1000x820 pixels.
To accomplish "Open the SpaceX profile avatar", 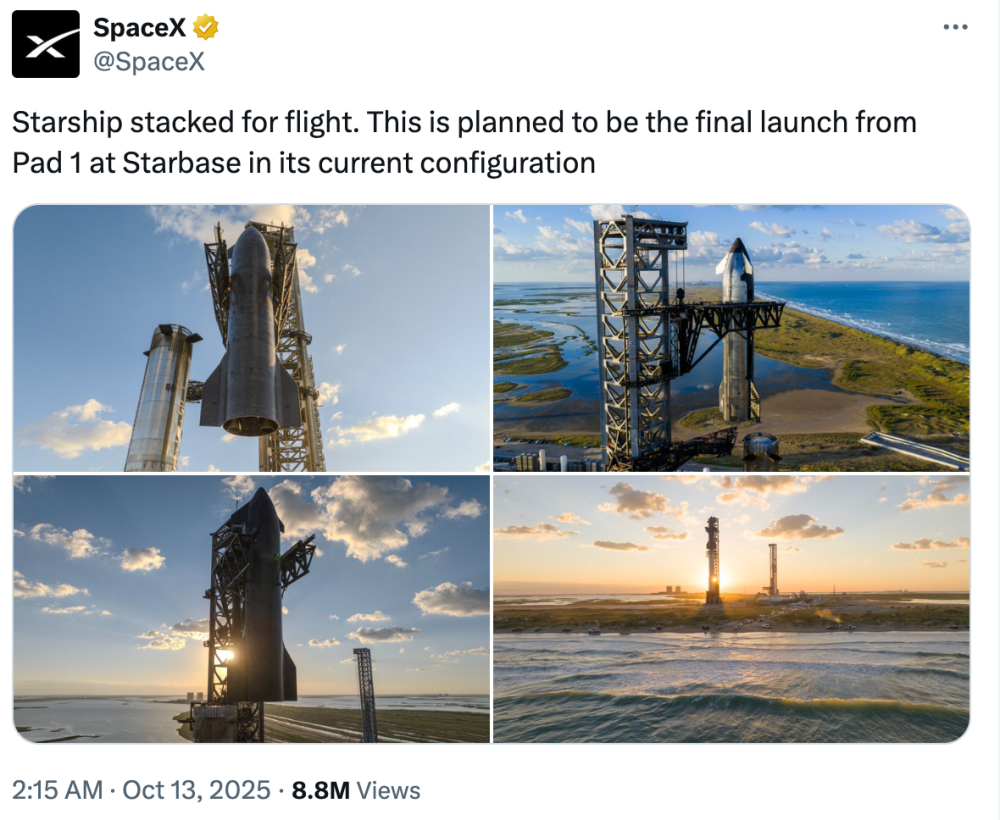I will coord(45,44).
